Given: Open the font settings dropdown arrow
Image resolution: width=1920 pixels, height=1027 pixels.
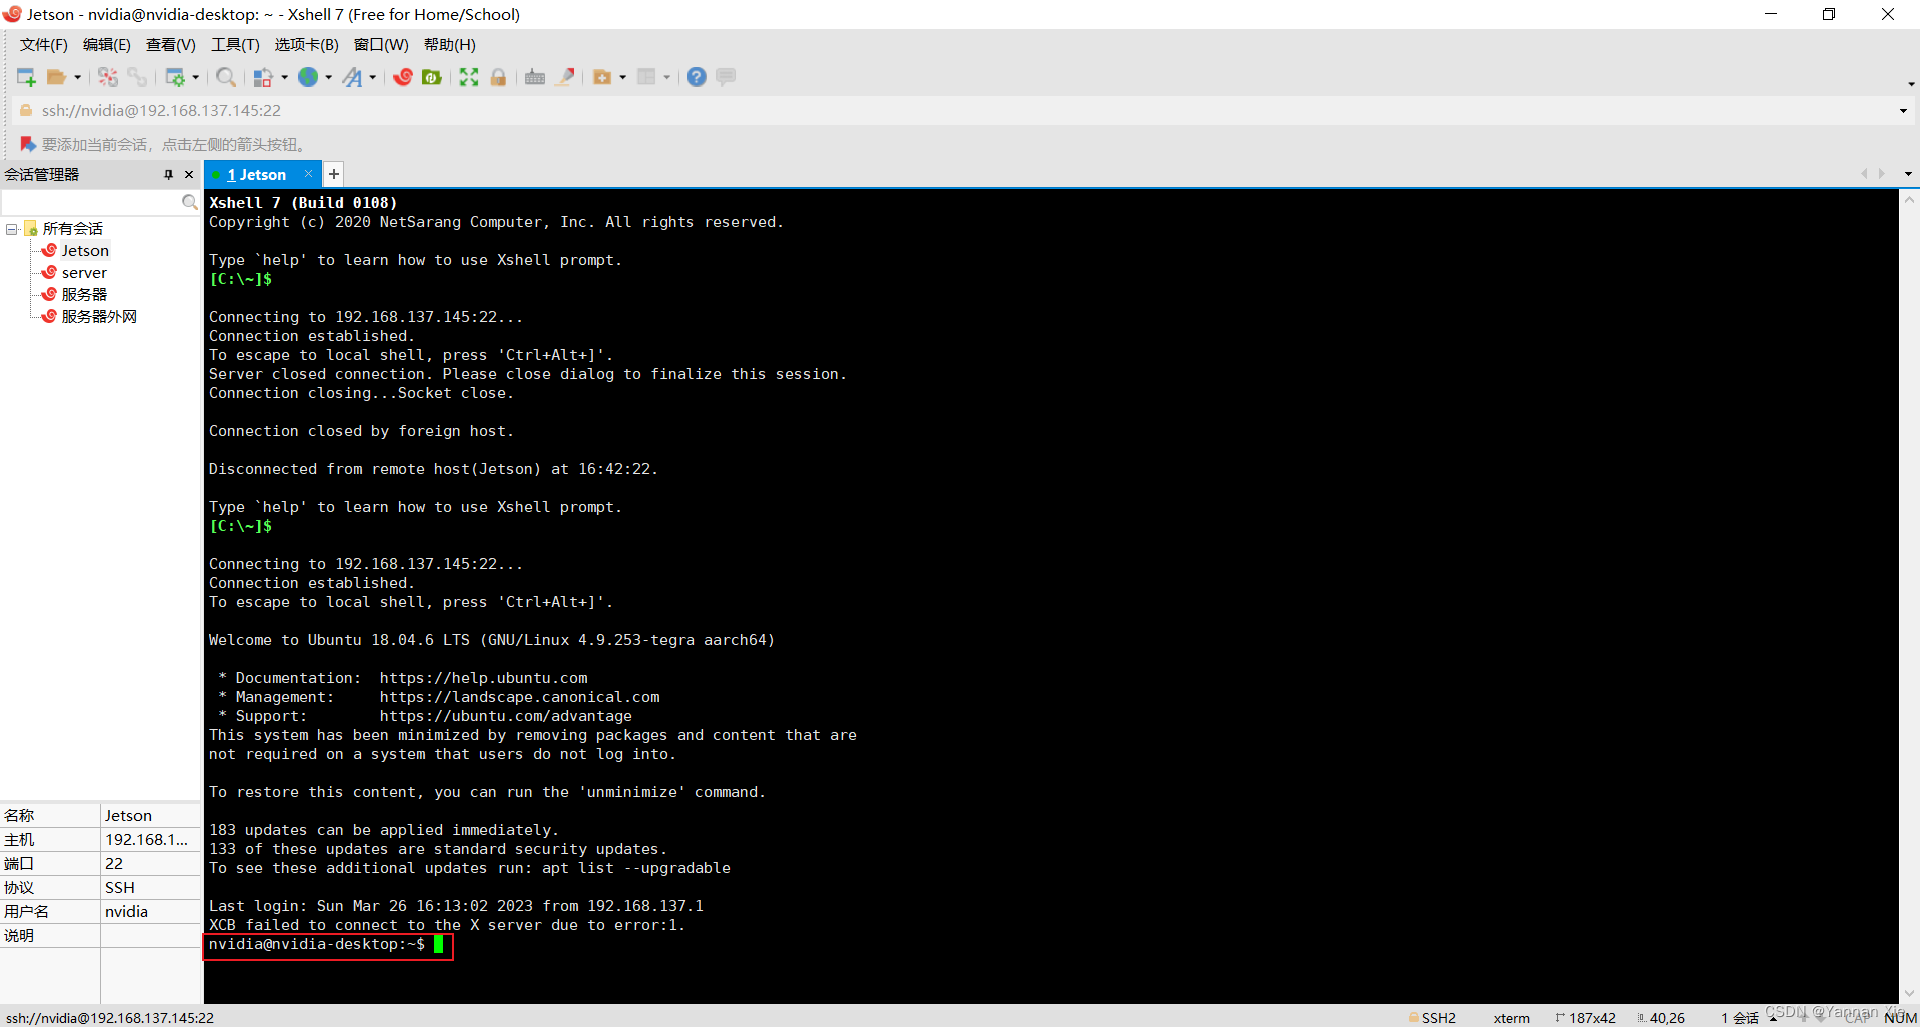Looking at the screenshot, I should pyautogui.click(x=372, y=77).
